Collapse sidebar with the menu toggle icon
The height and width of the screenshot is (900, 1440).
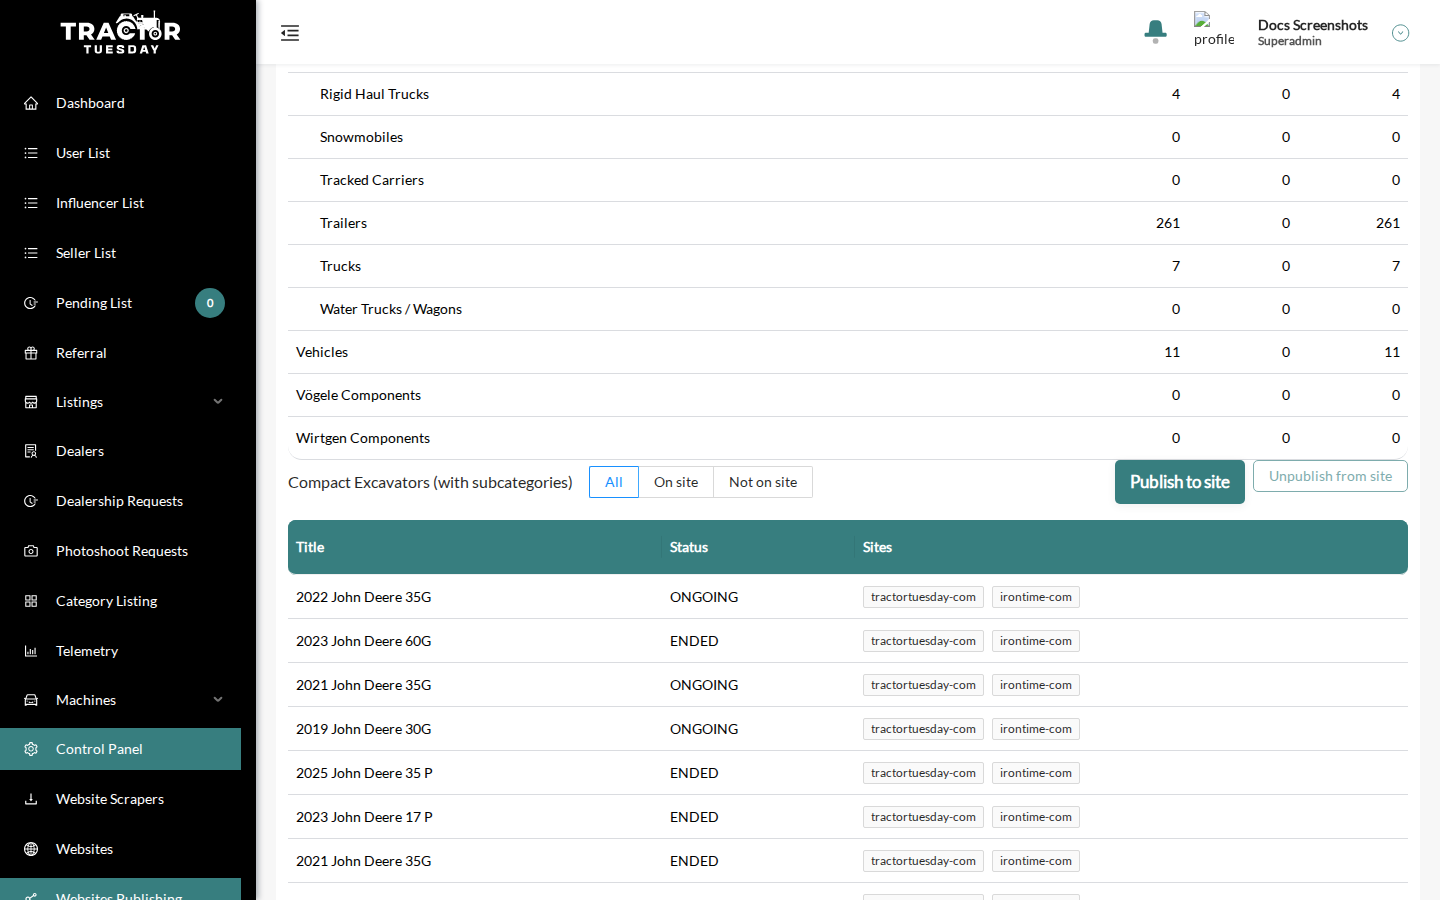(x=290, y=33)
